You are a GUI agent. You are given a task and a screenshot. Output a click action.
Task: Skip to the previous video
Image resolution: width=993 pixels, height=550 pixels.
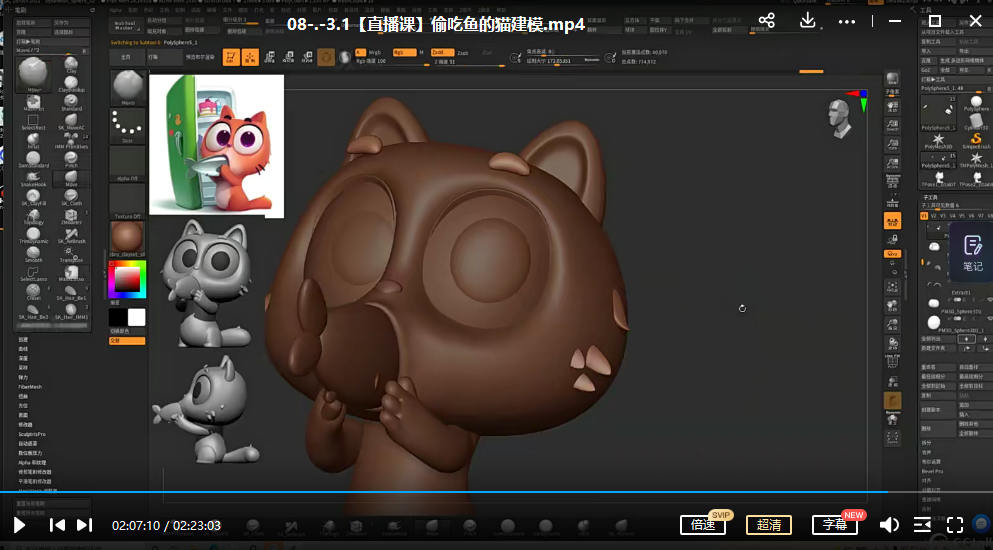tap(57, 525)
